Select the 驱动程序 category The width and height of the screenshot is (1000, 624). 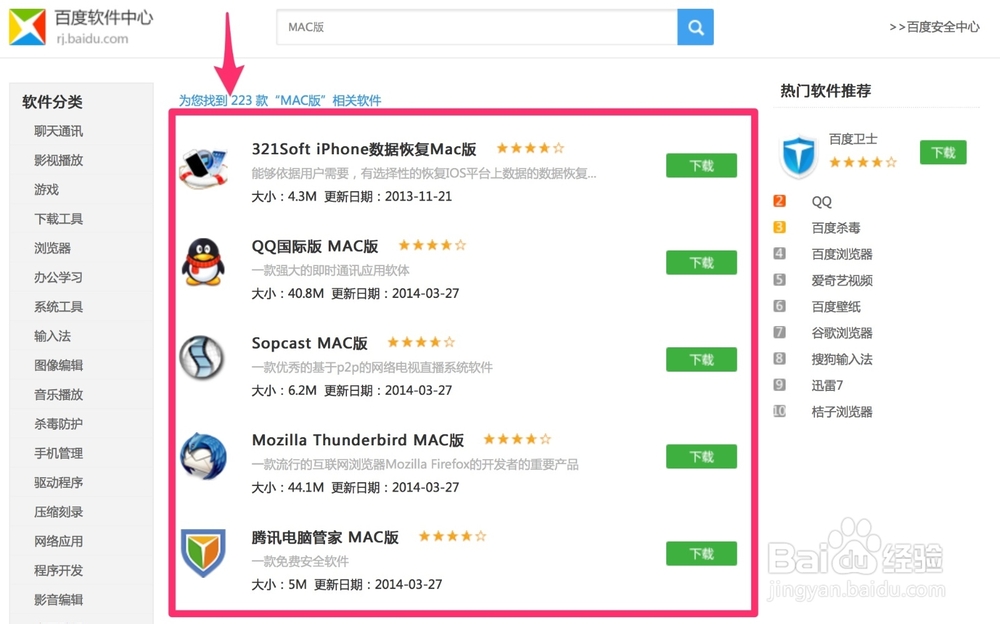coord(59,483)
